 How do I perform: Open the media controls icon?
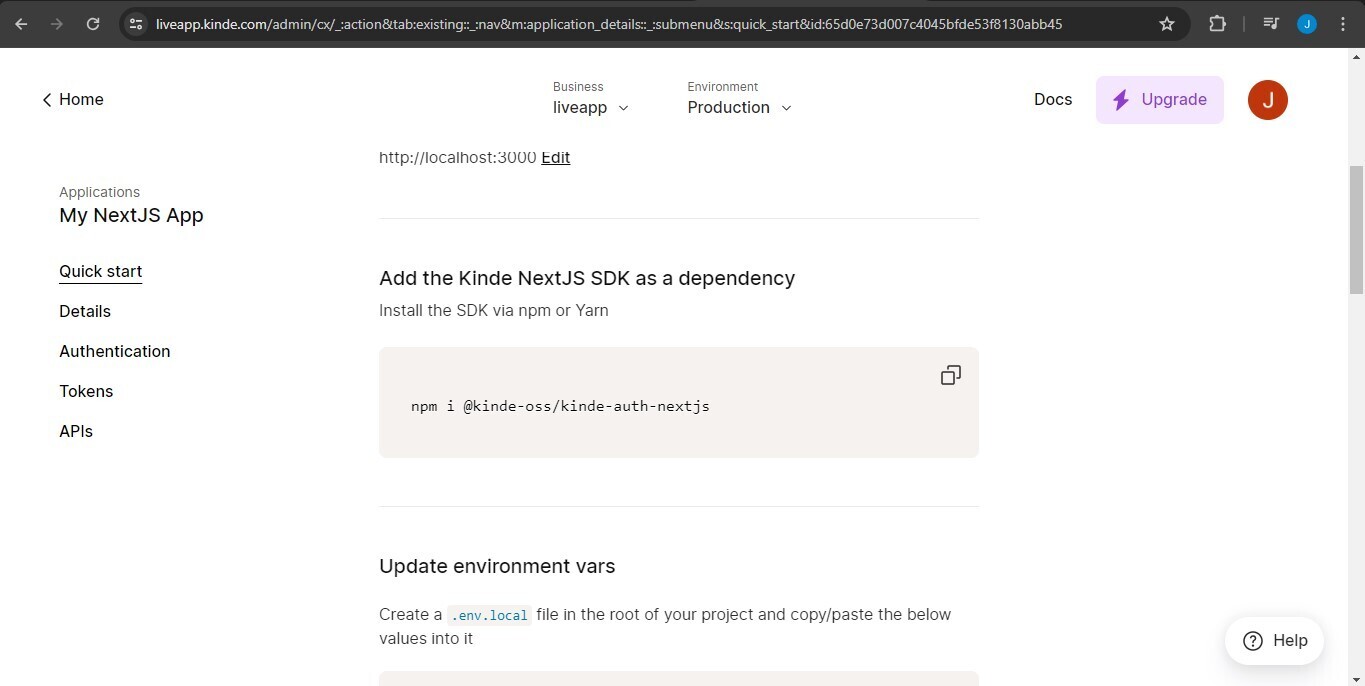click(x=1271, y=24)
